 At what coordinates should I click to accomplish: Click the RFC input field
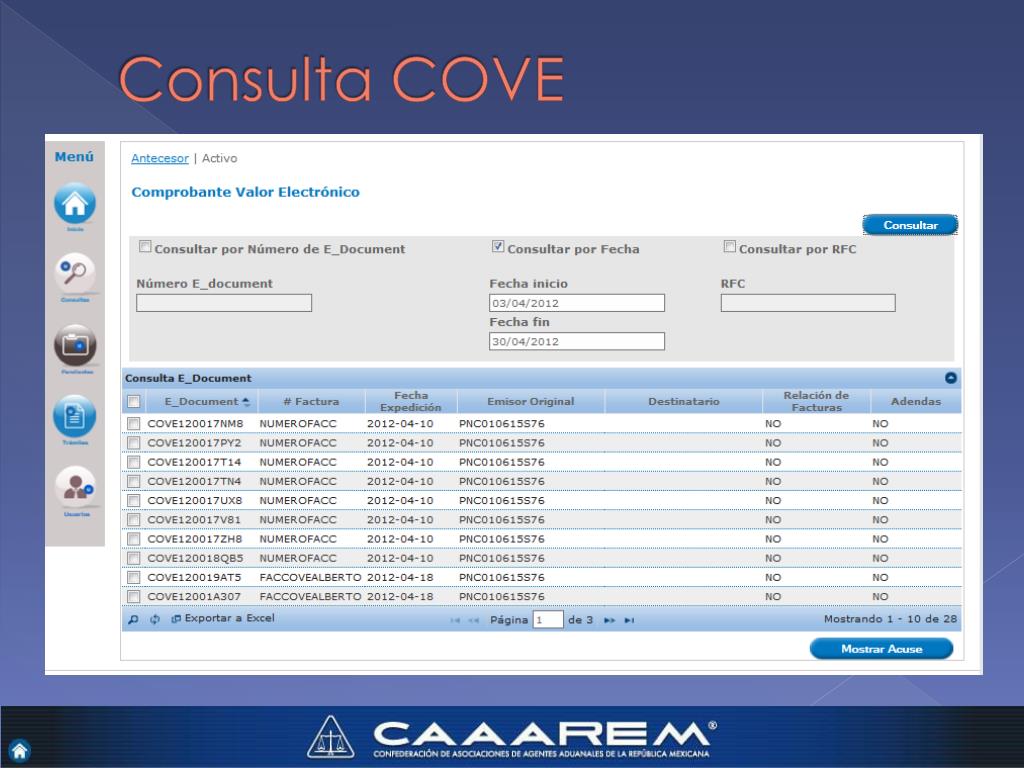click(808, 303)
